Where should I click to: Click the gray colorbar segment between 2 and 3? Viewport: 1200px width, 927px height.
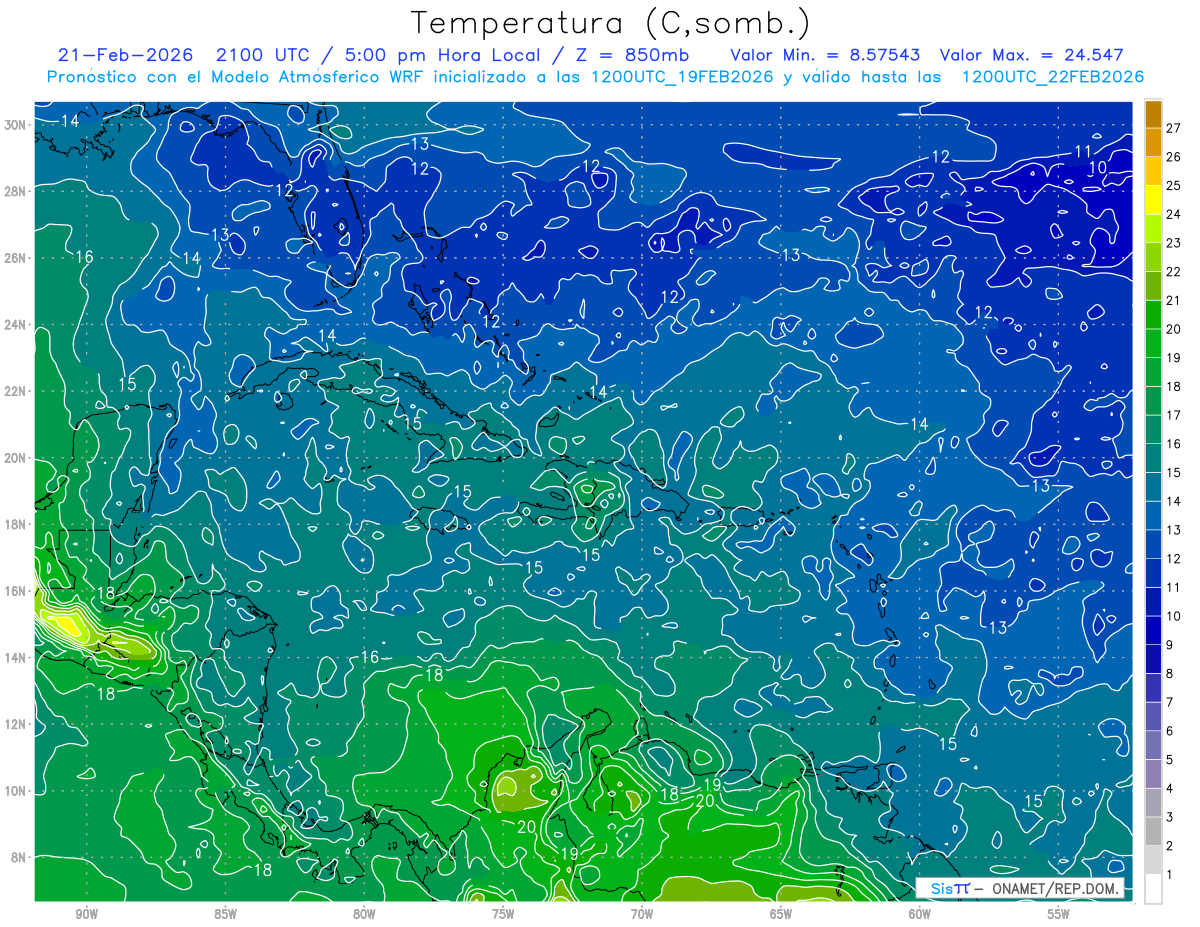(1153, 831)
